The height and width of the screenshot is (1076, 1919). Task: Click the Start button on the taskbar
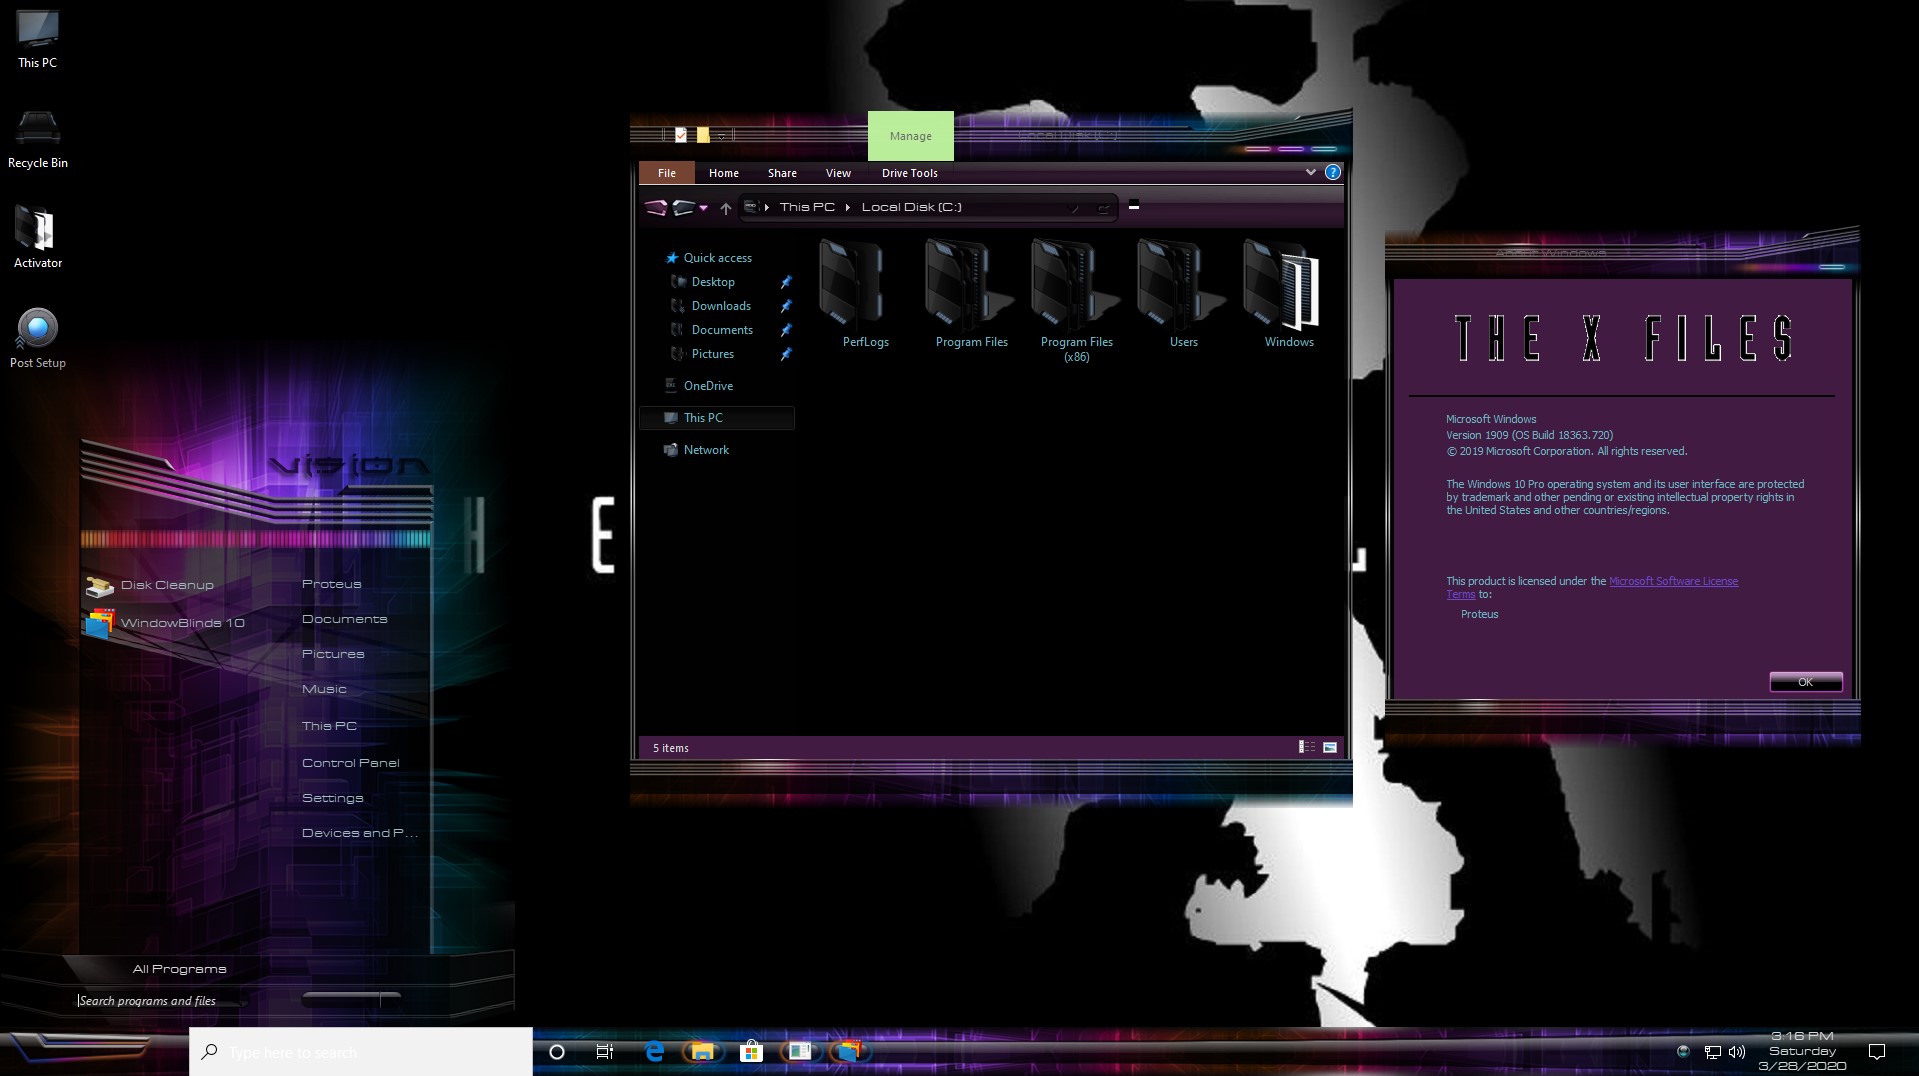80,1048
